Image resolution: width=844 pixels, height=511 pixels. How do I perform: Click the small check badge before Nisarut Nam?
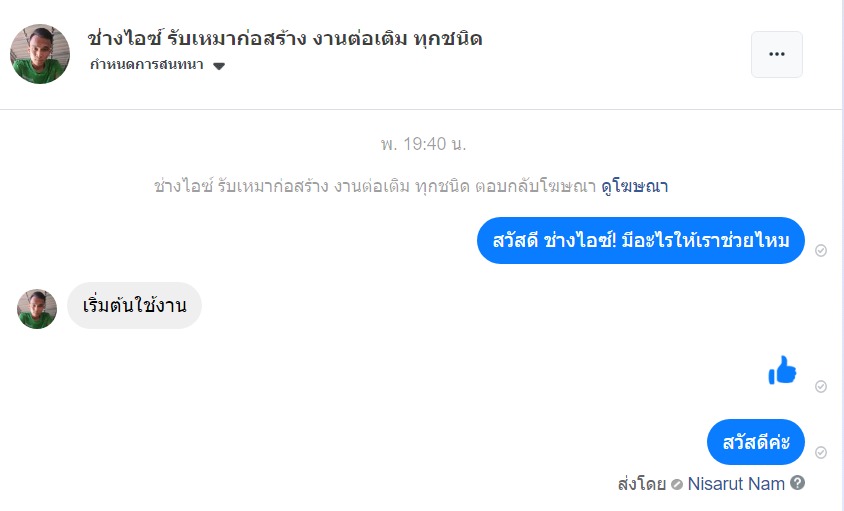tap(677, 484)
